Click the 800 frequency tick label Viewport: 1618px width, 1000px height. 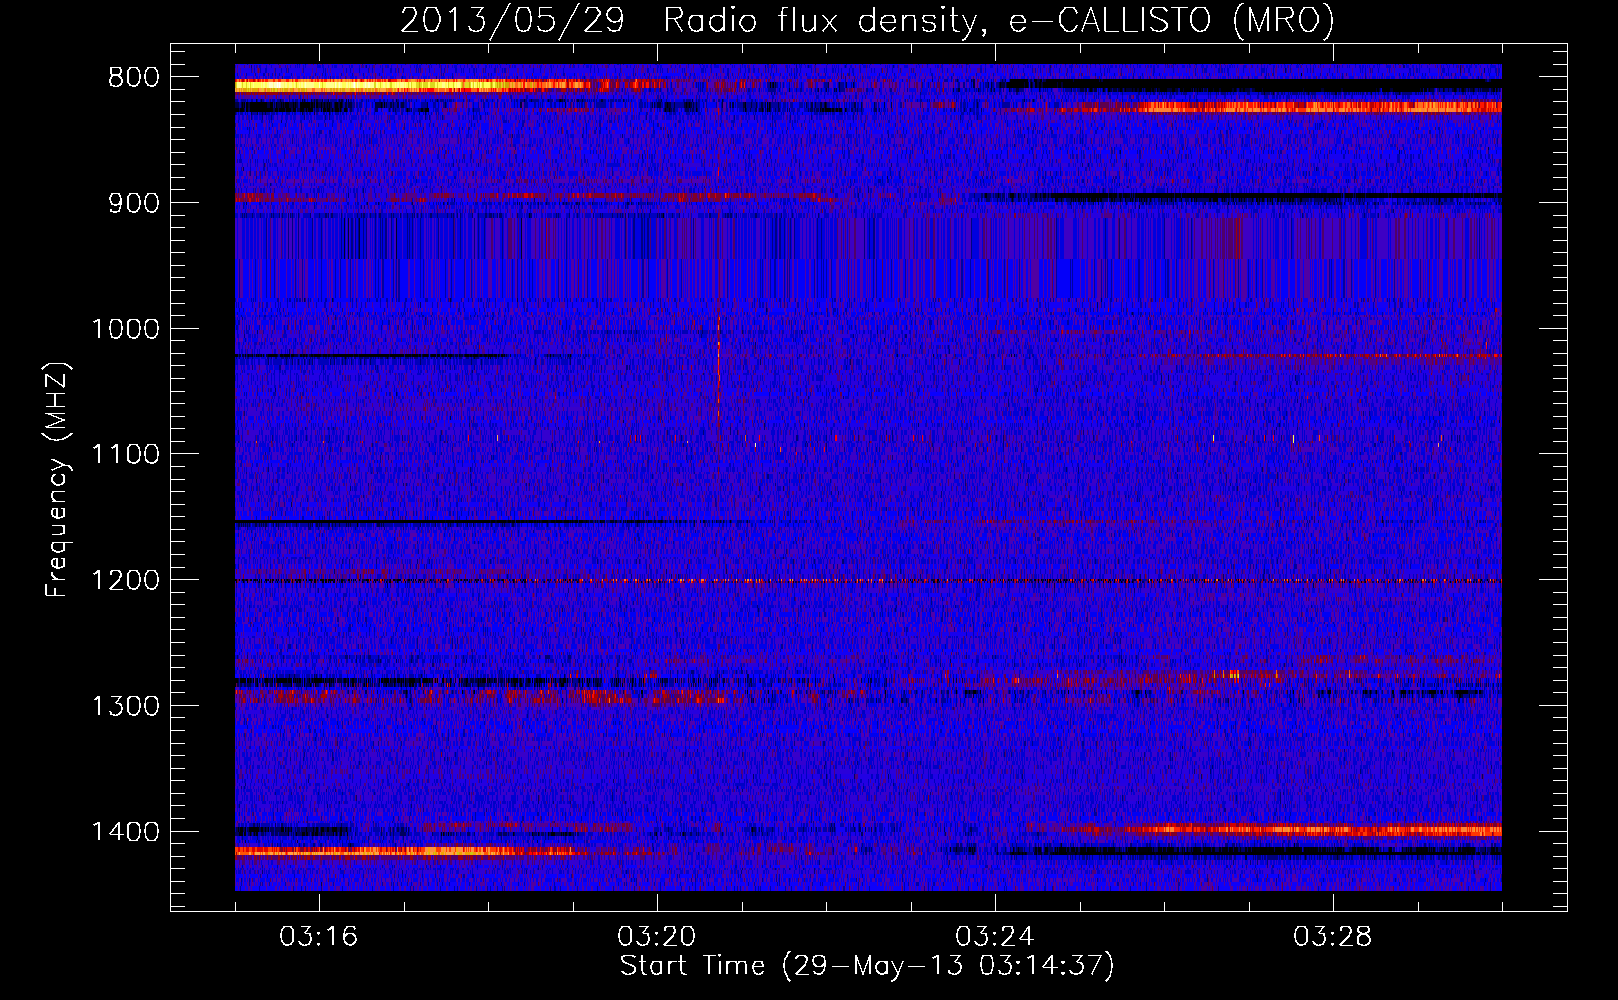coord(133,78)
